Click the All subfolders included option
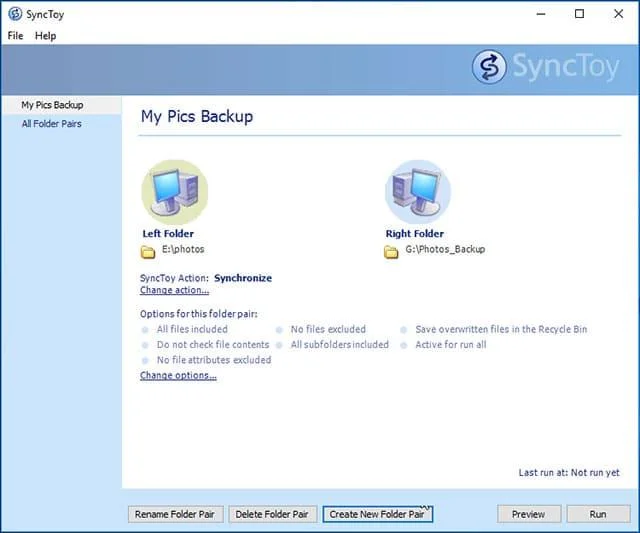The image size is (640, 533). (340, 344)
